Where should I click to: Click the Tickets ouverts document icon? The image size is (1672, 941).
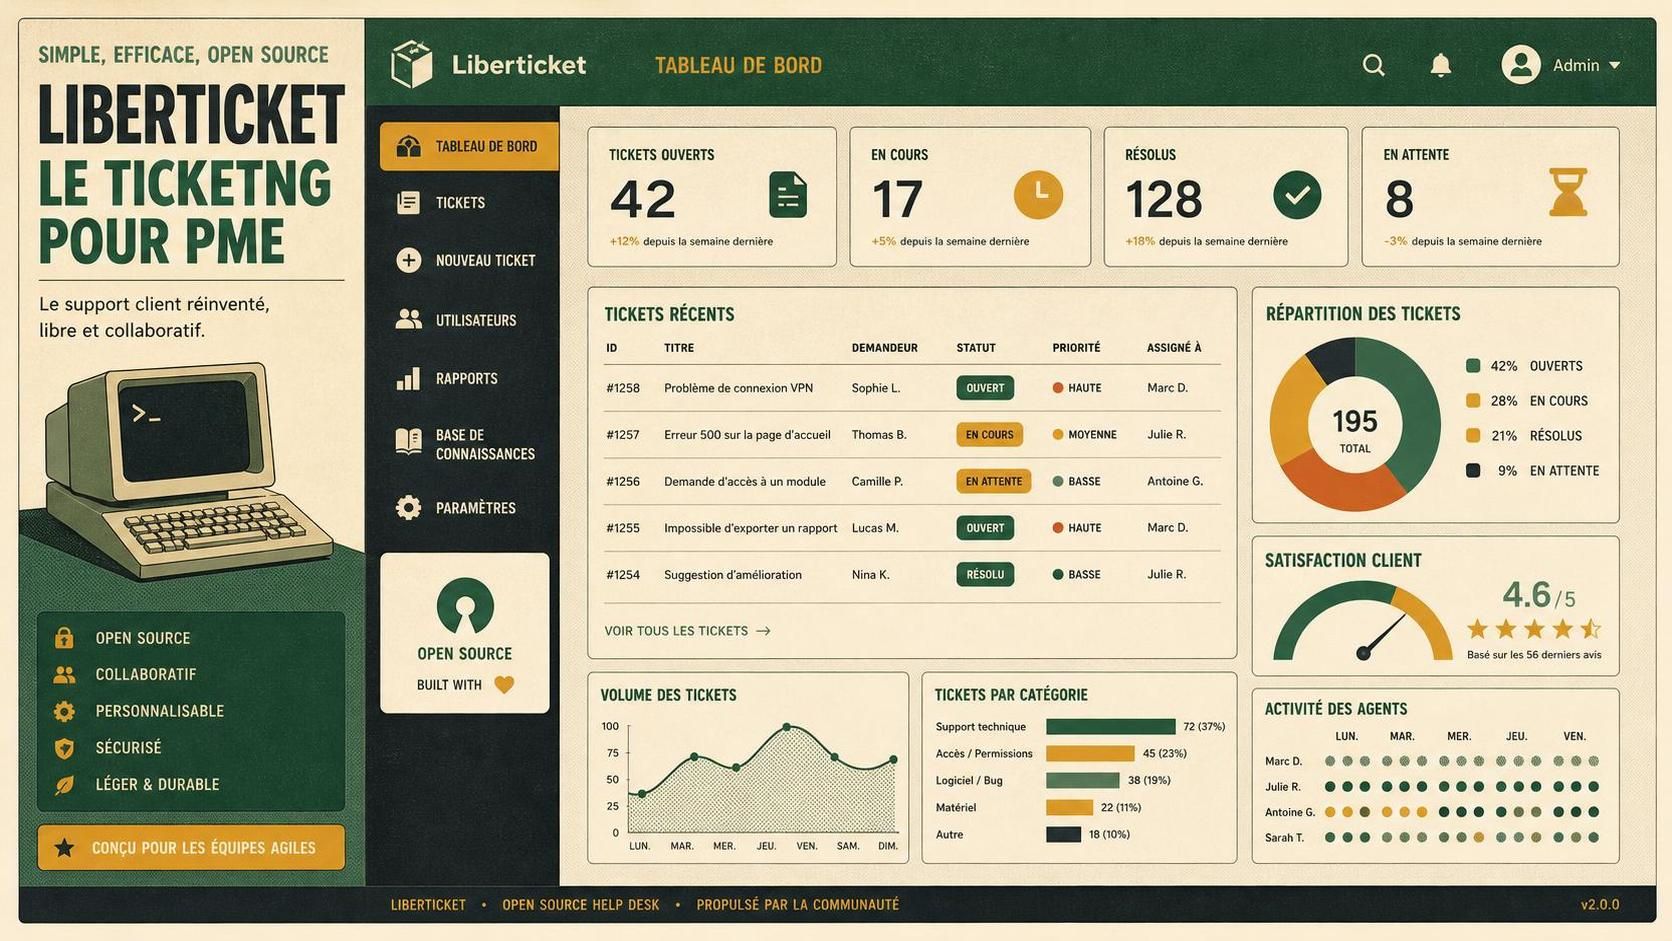pyautogui.click(x=788, y=194)
